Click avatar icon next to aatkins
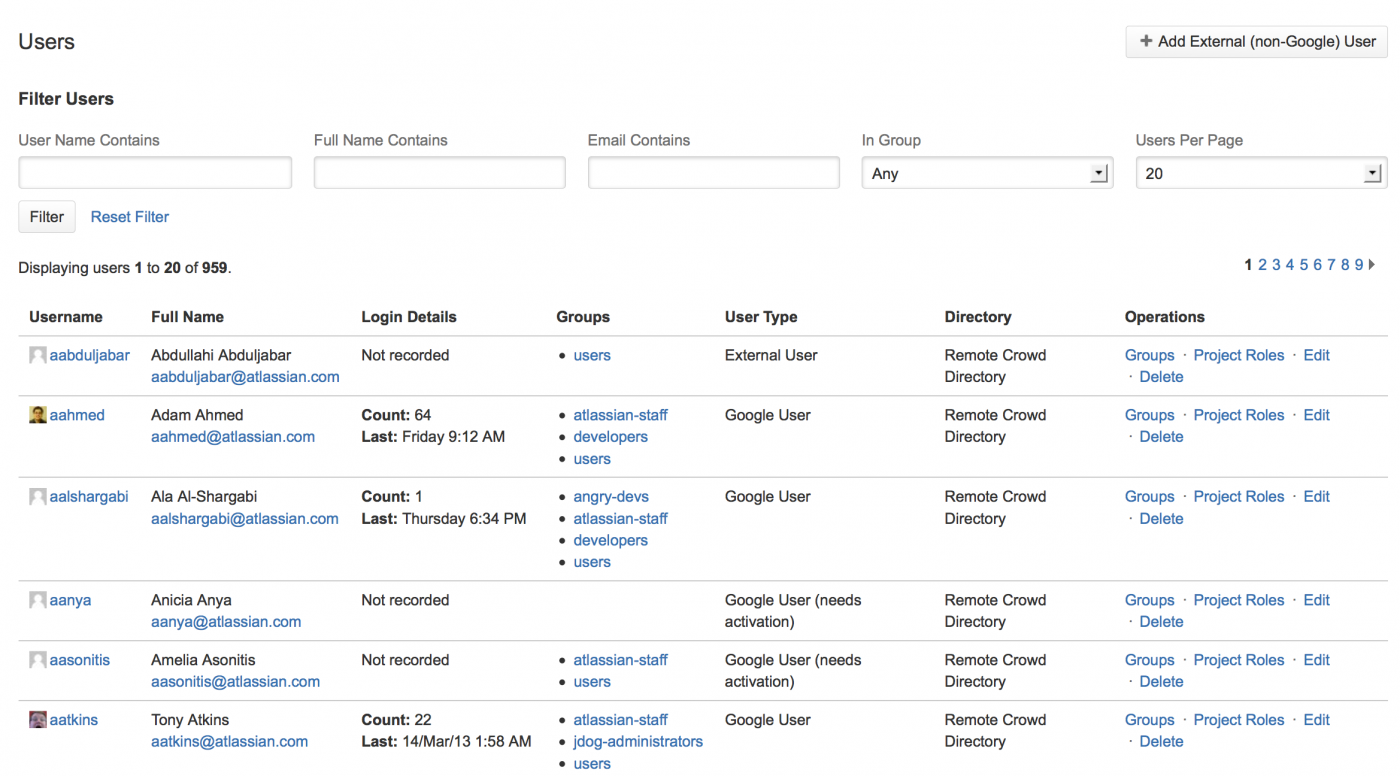This screenshot has width=1400, height=776. 38,720
